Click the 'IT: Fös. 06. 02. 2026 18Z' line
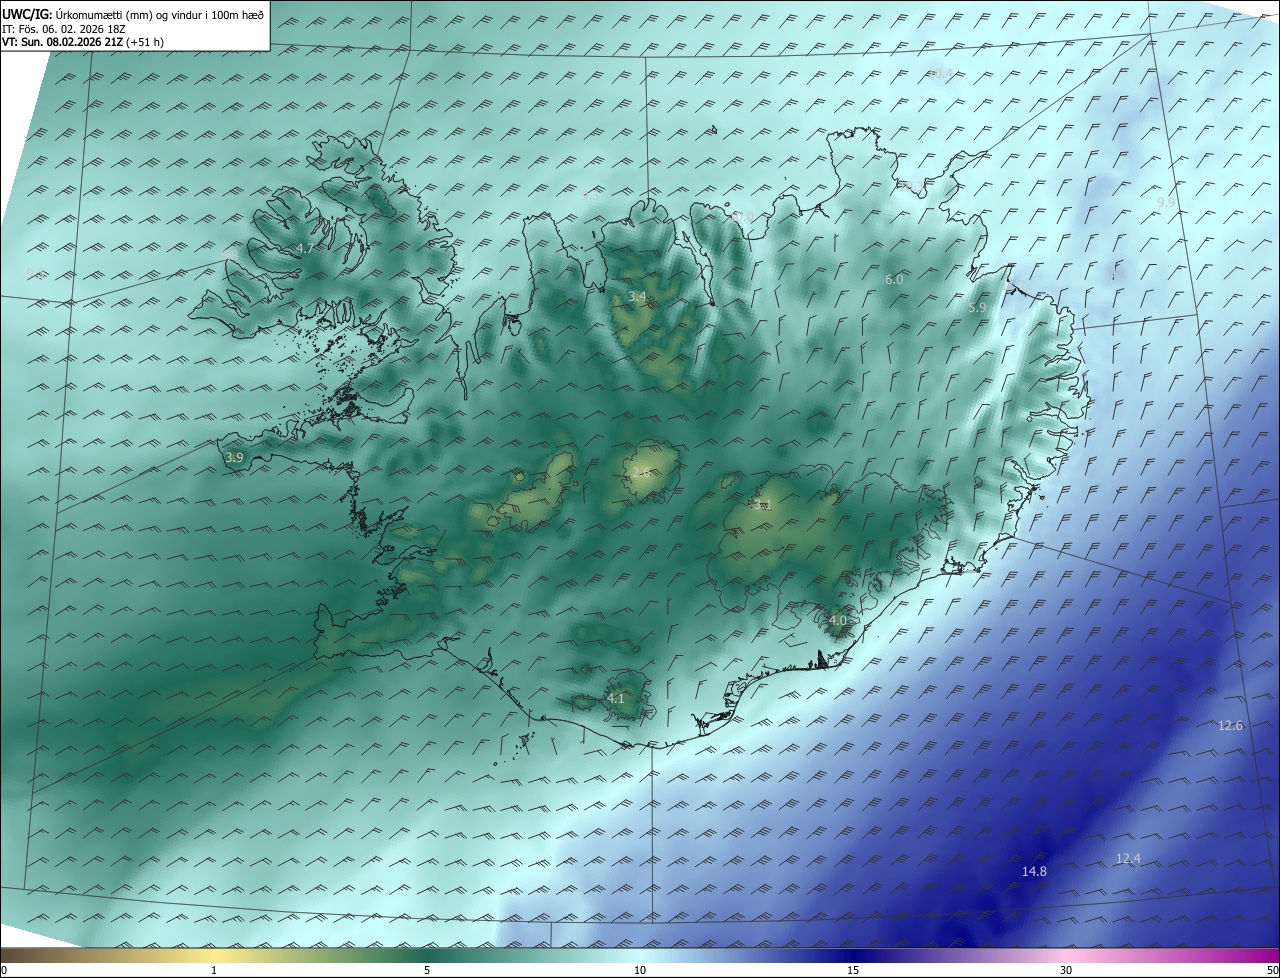This screenshot has width=1280, height=978. (x=63, y=28)
